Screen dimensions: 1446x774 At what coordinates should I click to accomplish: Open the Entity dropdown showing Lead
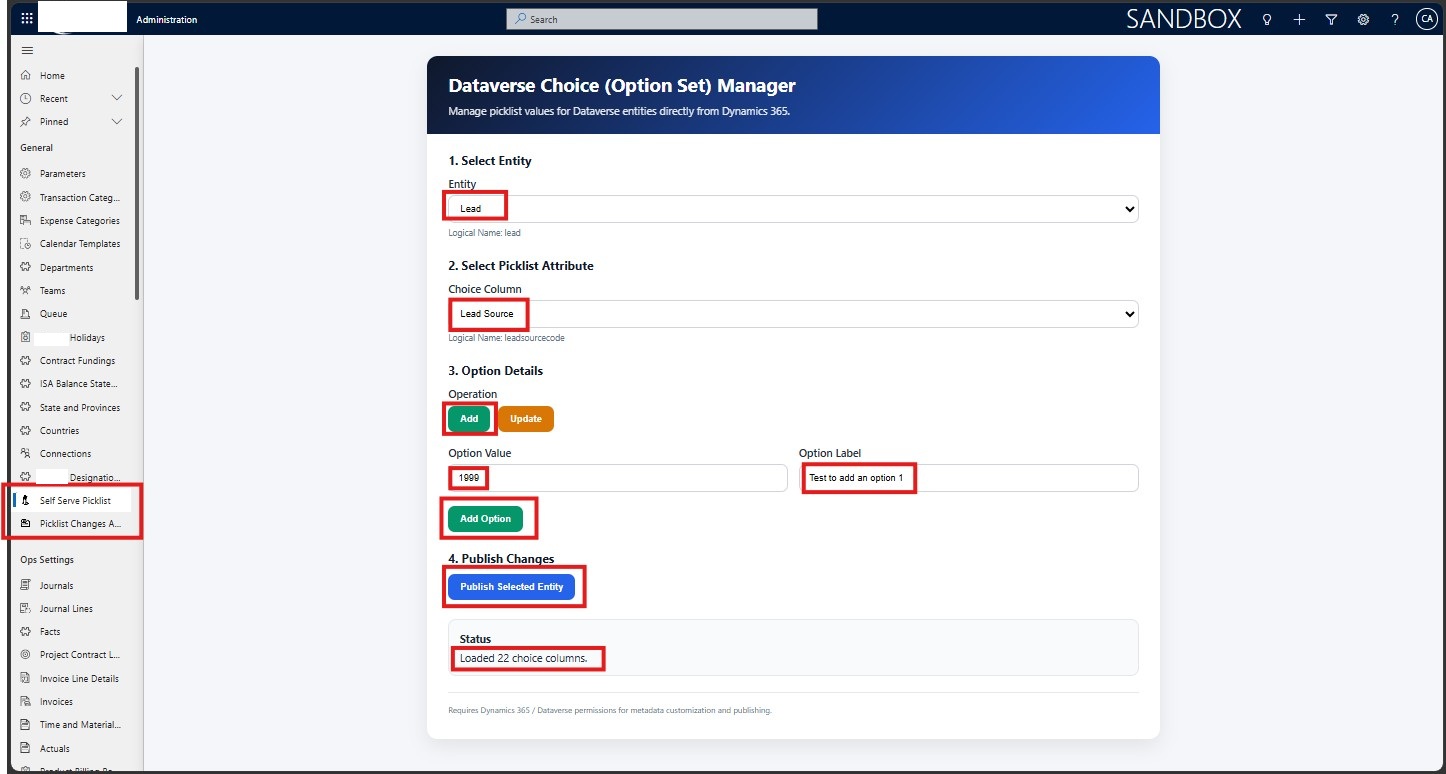point(793,209)
